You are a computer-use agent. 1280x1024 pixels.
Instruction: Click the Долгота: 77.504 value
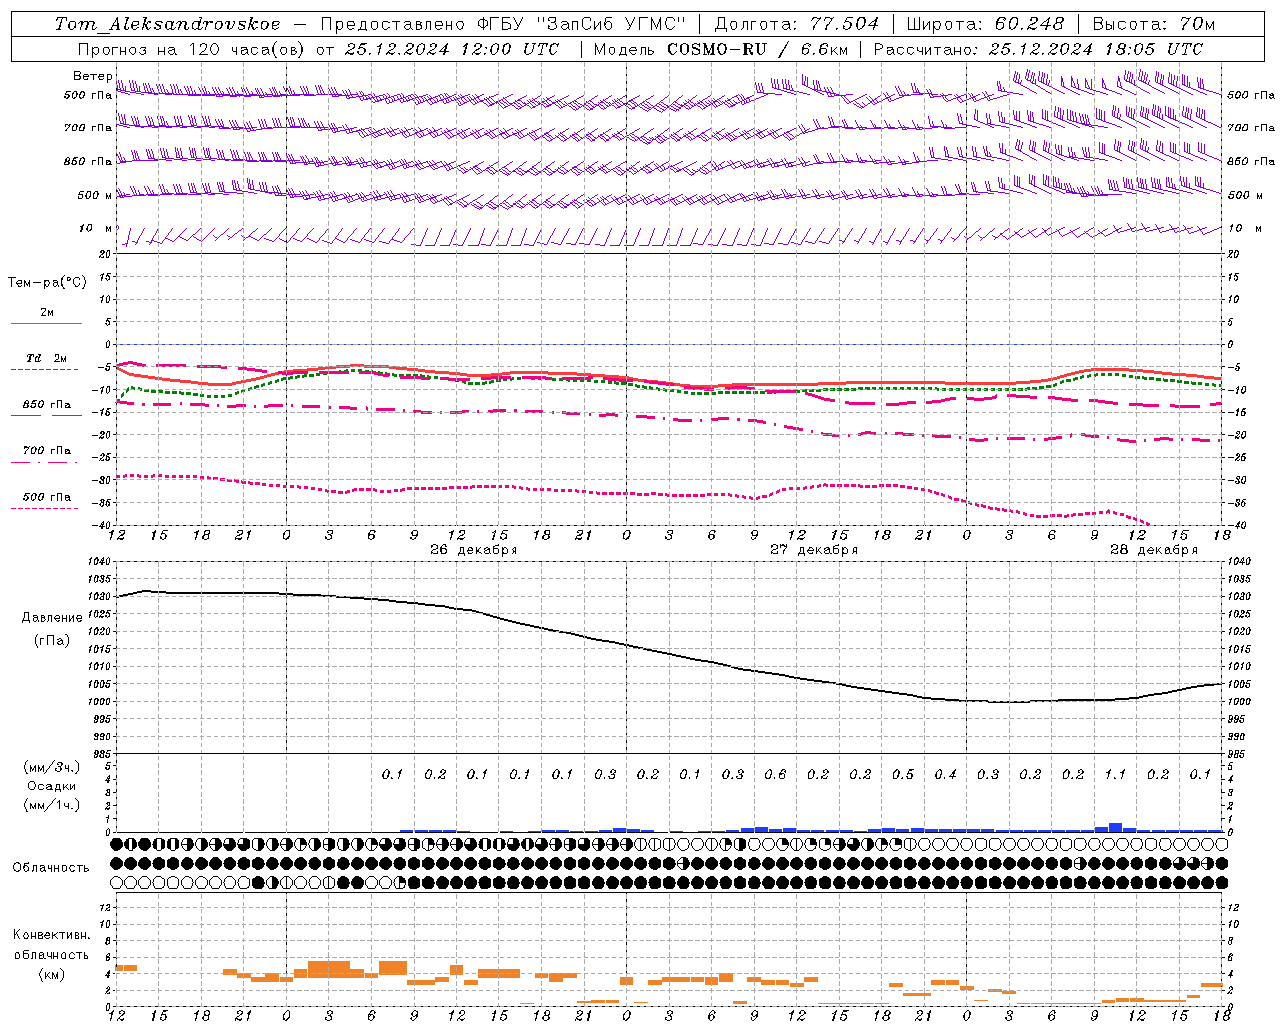[797, 24]
